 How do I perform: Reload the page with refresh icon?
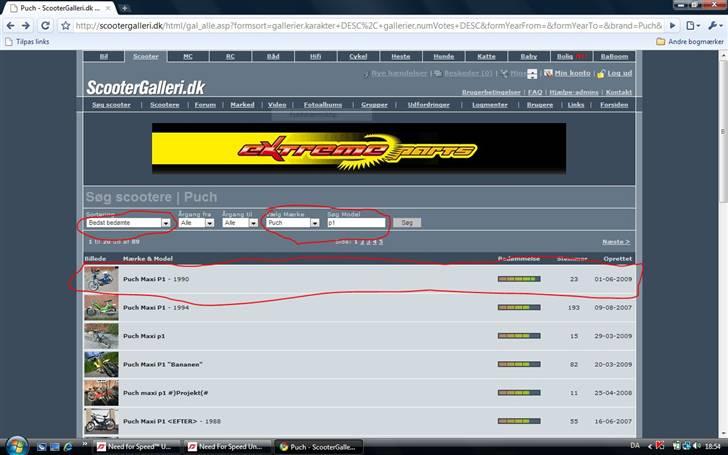tap(45, 26)
